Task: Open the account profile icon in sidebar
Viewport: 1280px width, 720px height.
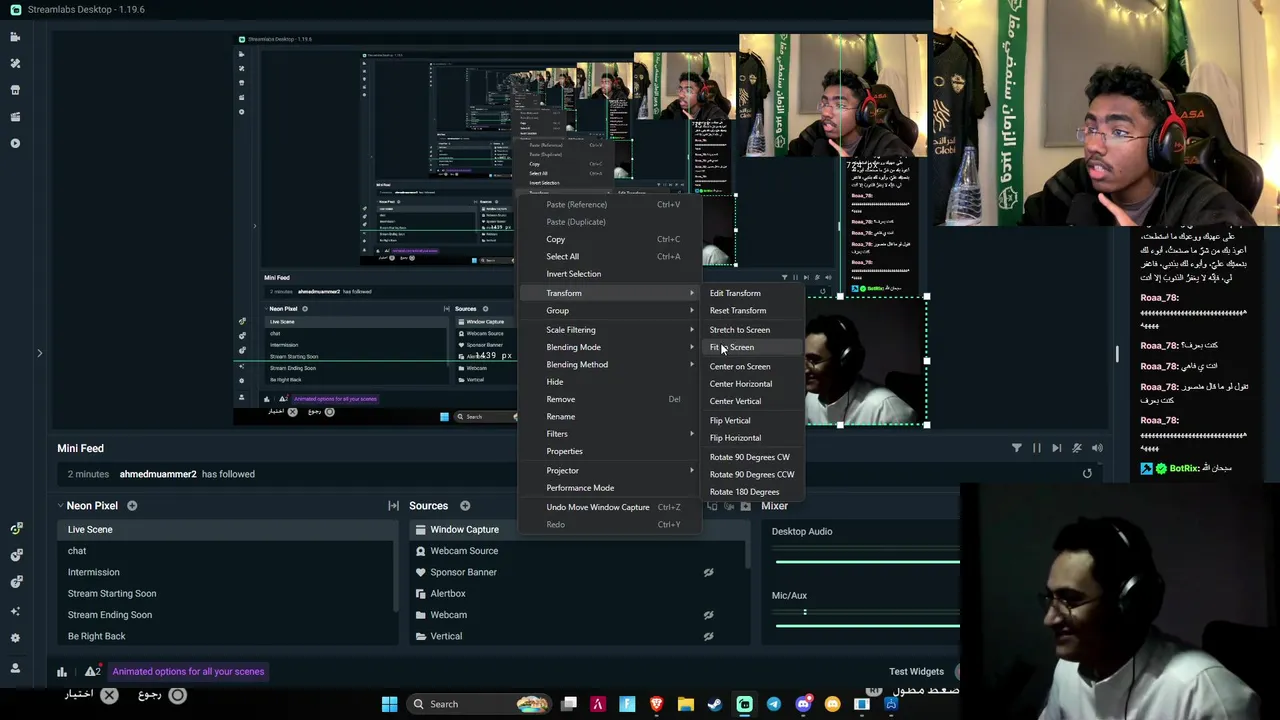Action: point(15,668)
